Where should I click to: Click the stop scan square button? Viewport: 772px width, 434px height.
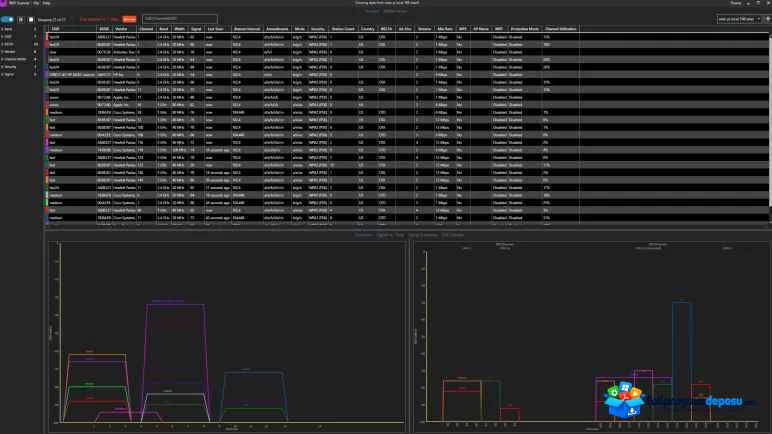click(31, 19)
